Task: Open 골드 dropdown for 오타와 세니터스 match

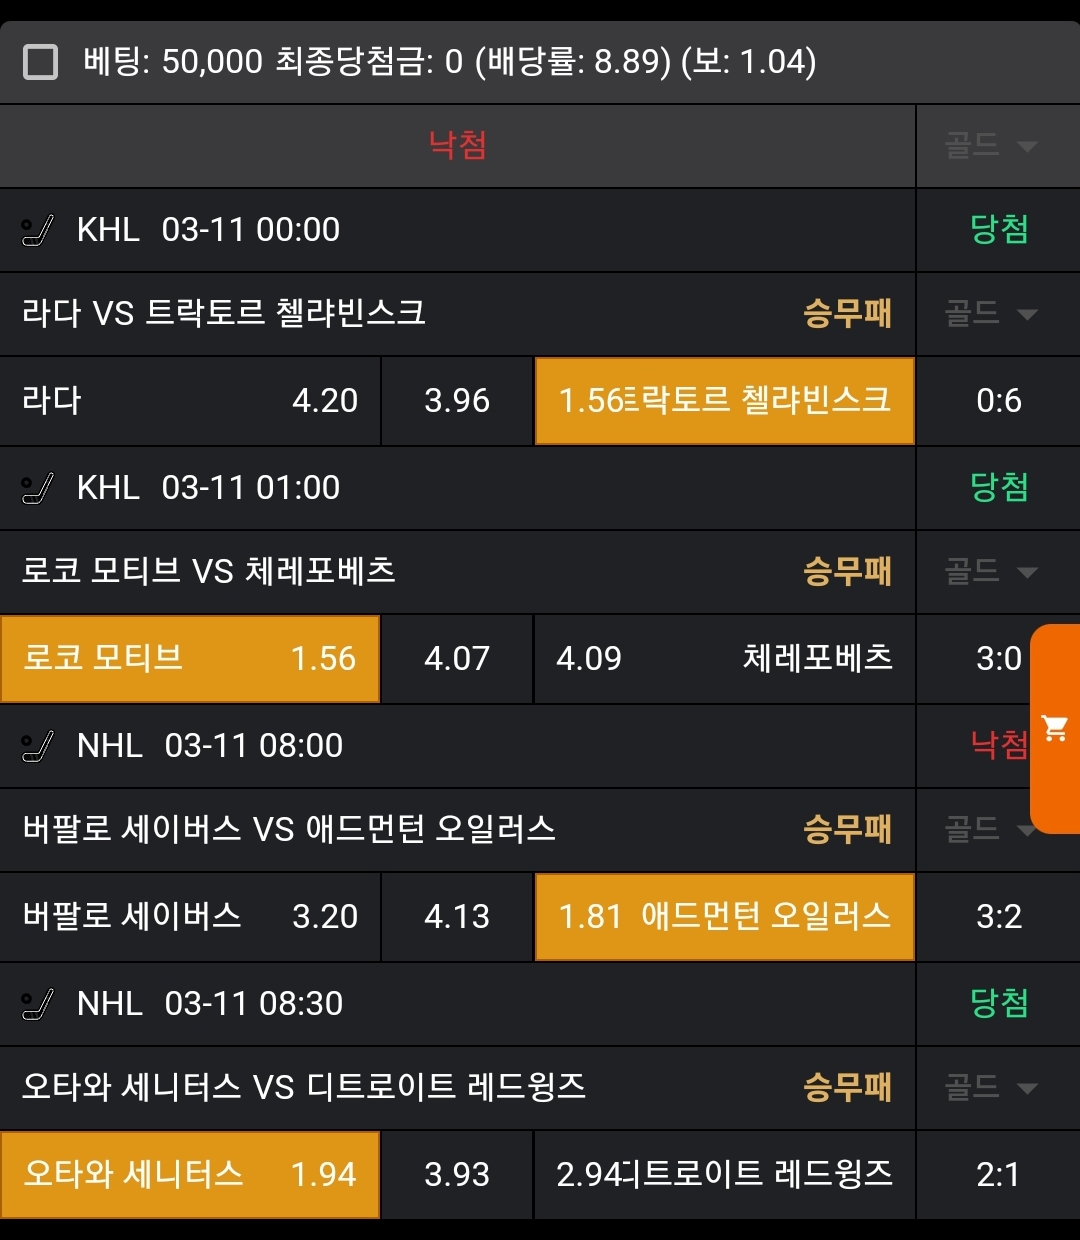Action: [x=991, y=1088]
